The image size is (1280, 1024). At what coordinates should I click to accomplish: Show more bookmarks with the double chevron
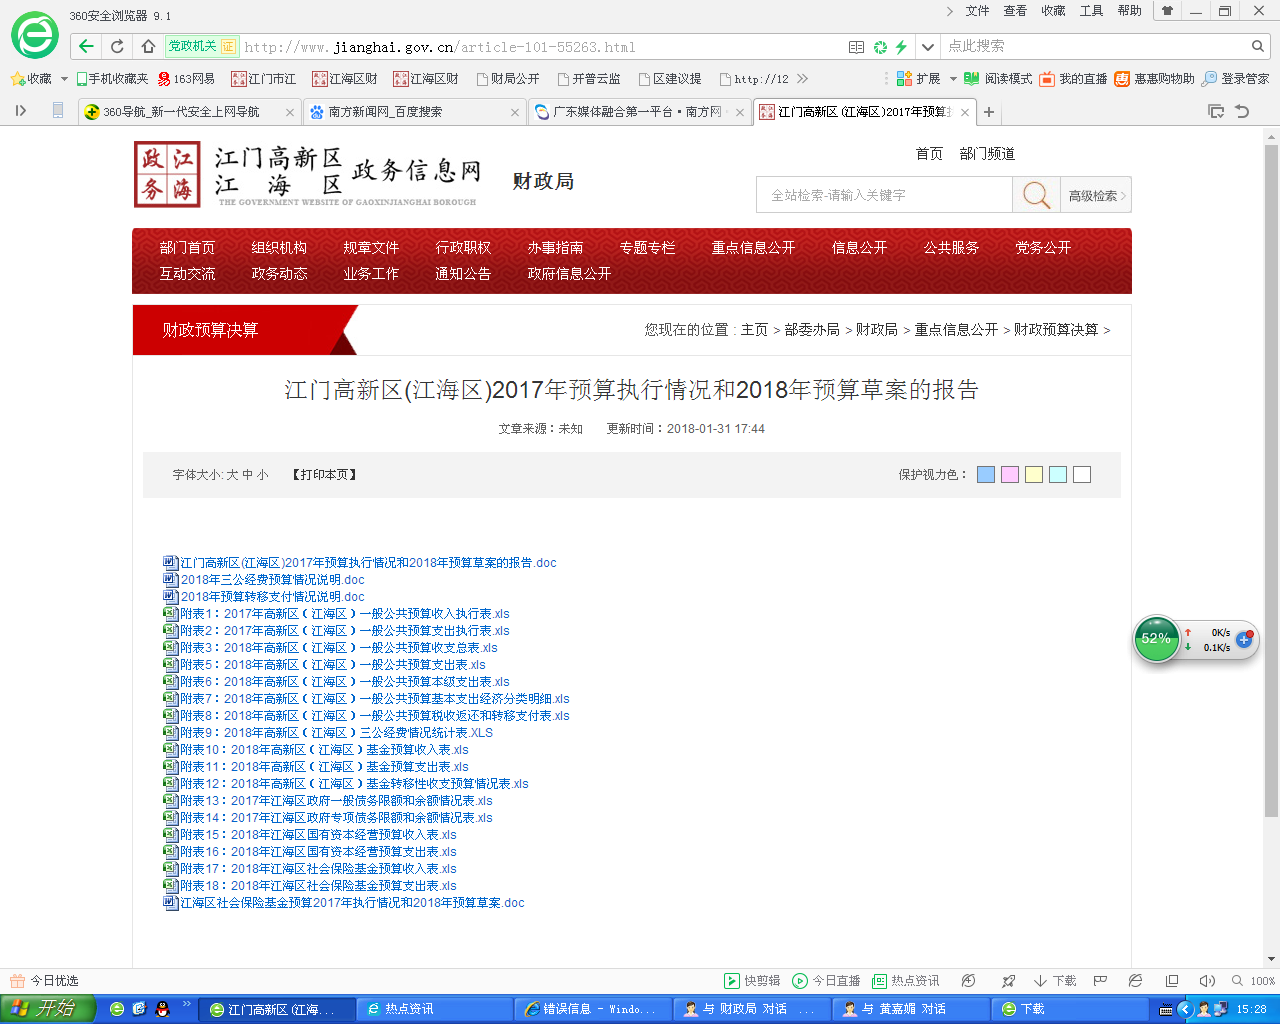802,79
